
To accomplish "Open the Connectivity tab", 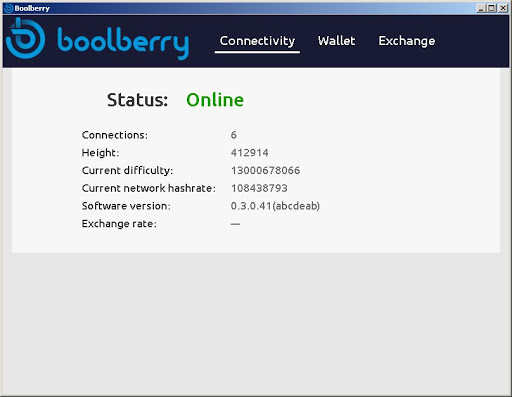I will point(257,41).
